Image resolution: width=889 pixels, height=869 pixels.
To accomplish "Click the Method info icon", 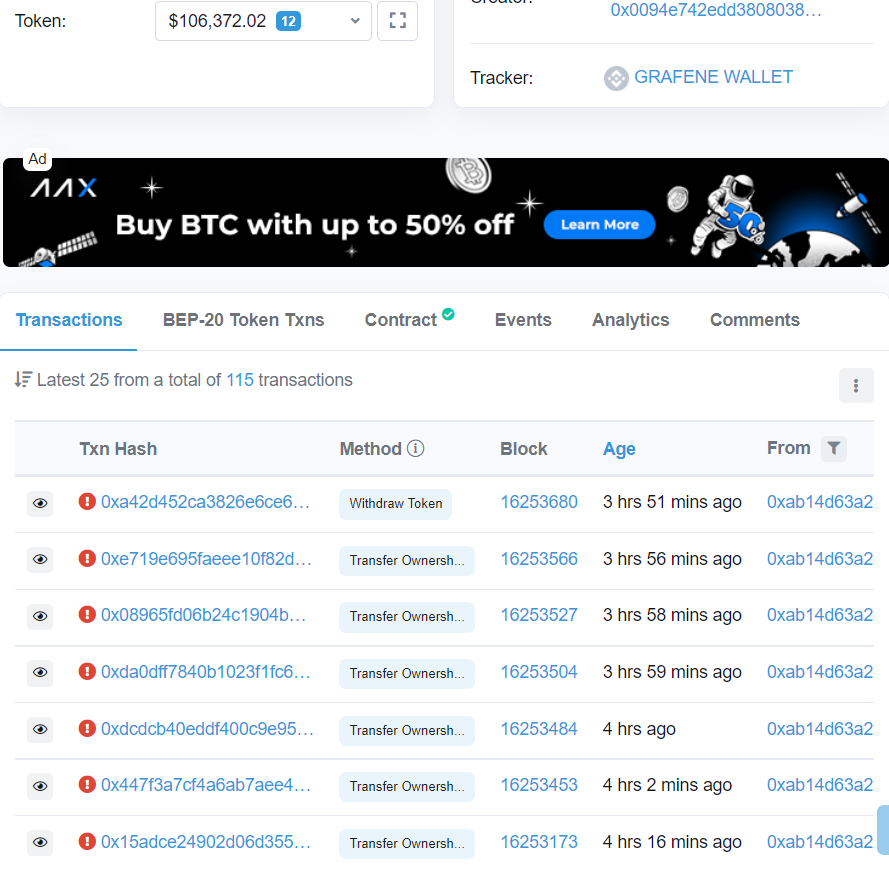I will (x=416, y=449).
